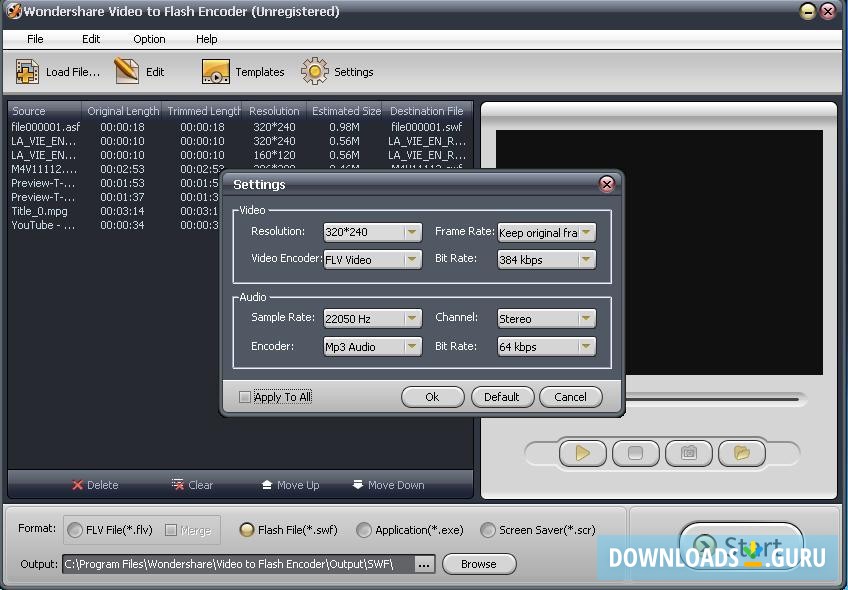Reset settings with Default button
Viewport: 848px width, 590px height.
(501, 397)
